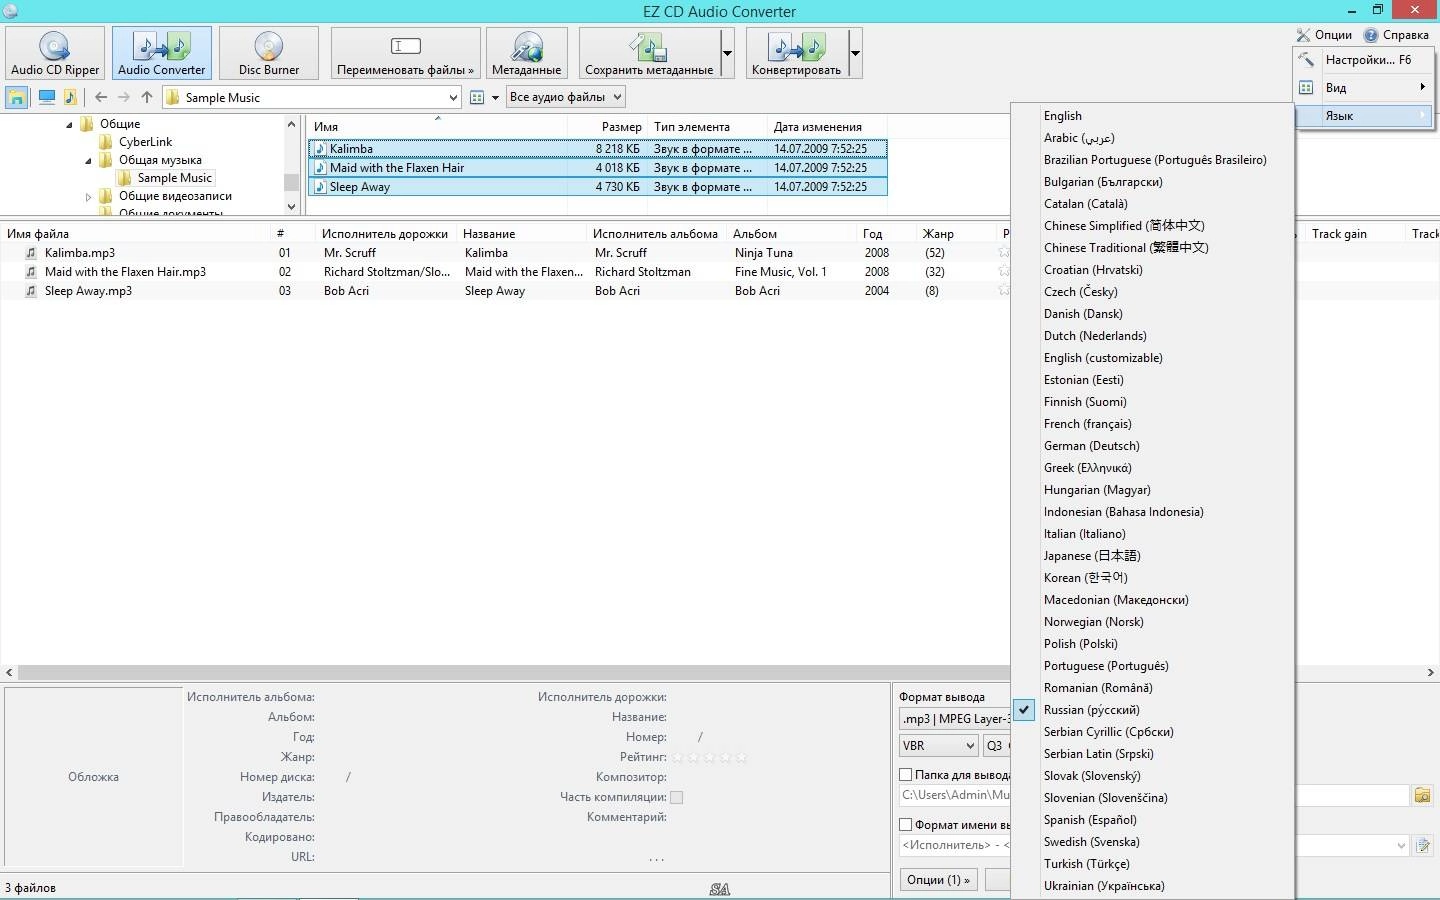Viewport: 1440px width, 900px height.
Task: Edit filename format with the pencil icon
Action: click(1422, 845)
